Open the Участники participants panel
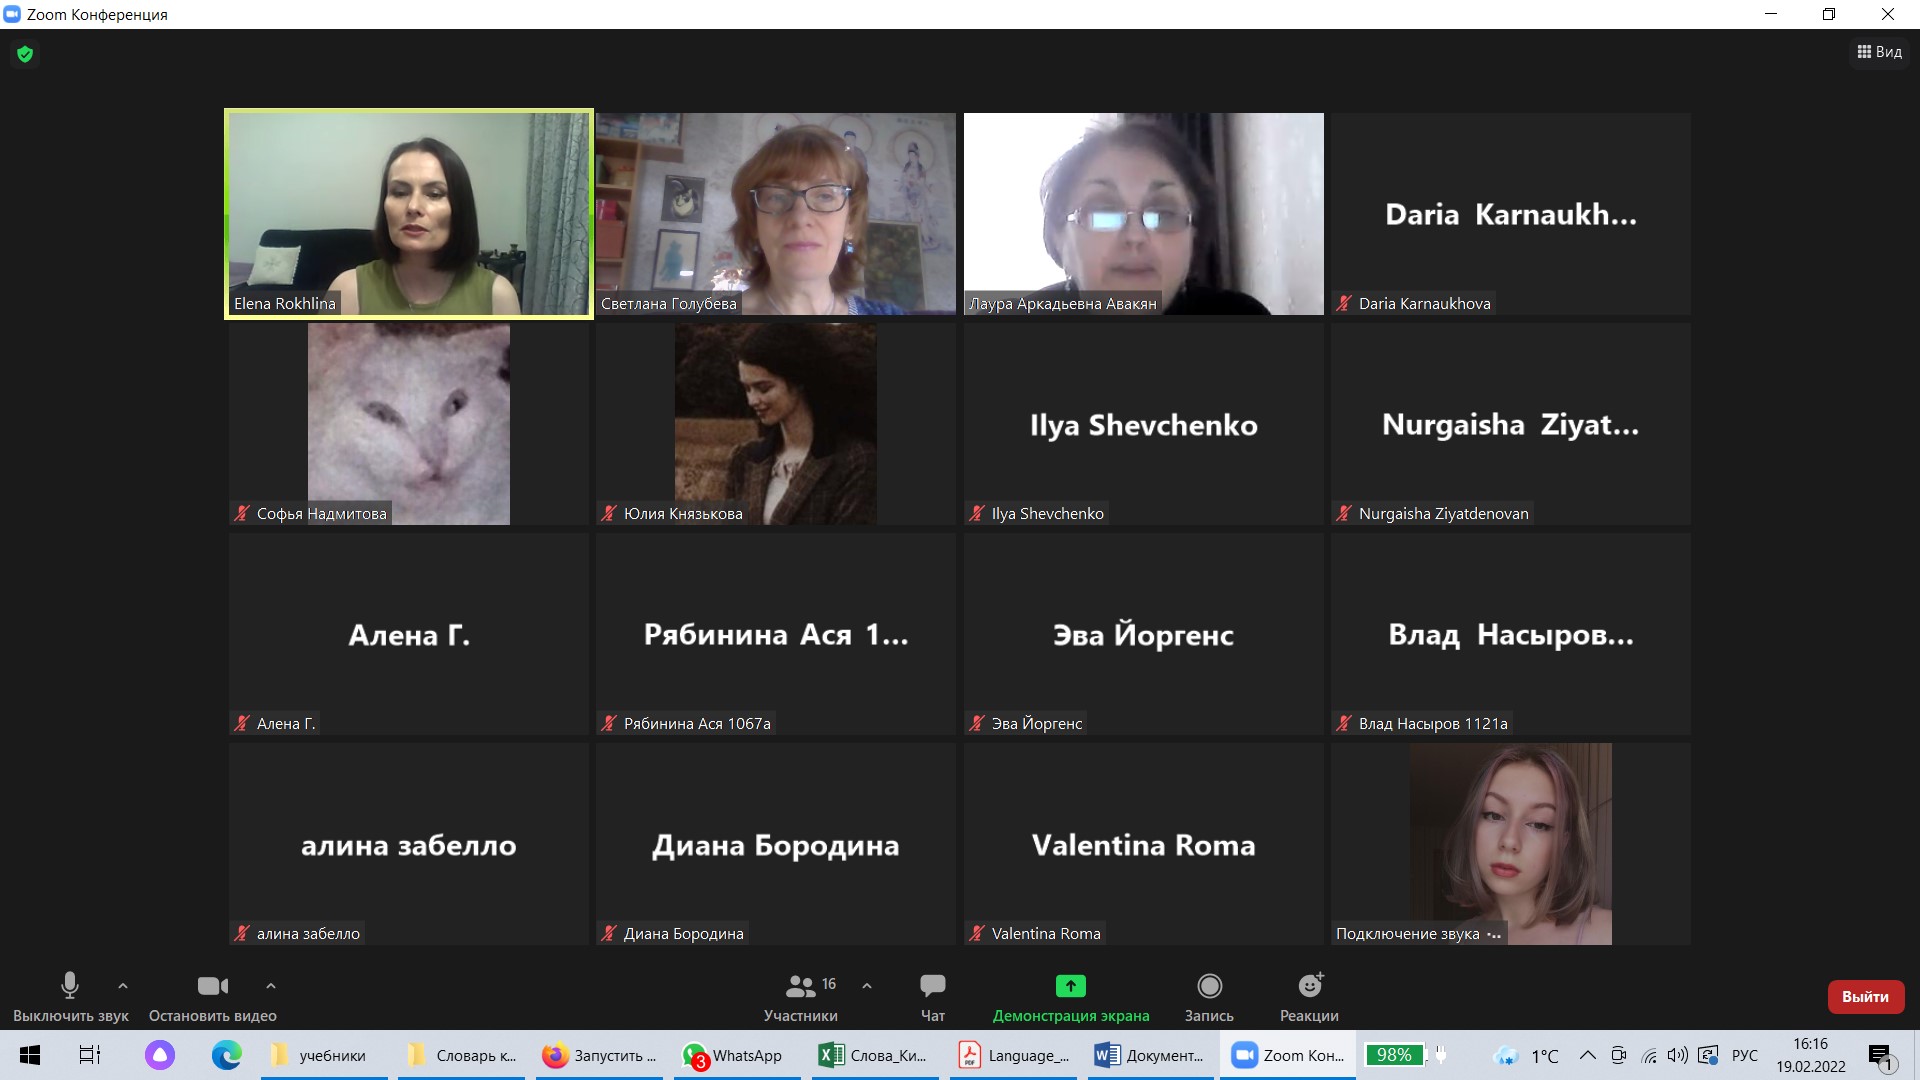 tap(801, 997)
